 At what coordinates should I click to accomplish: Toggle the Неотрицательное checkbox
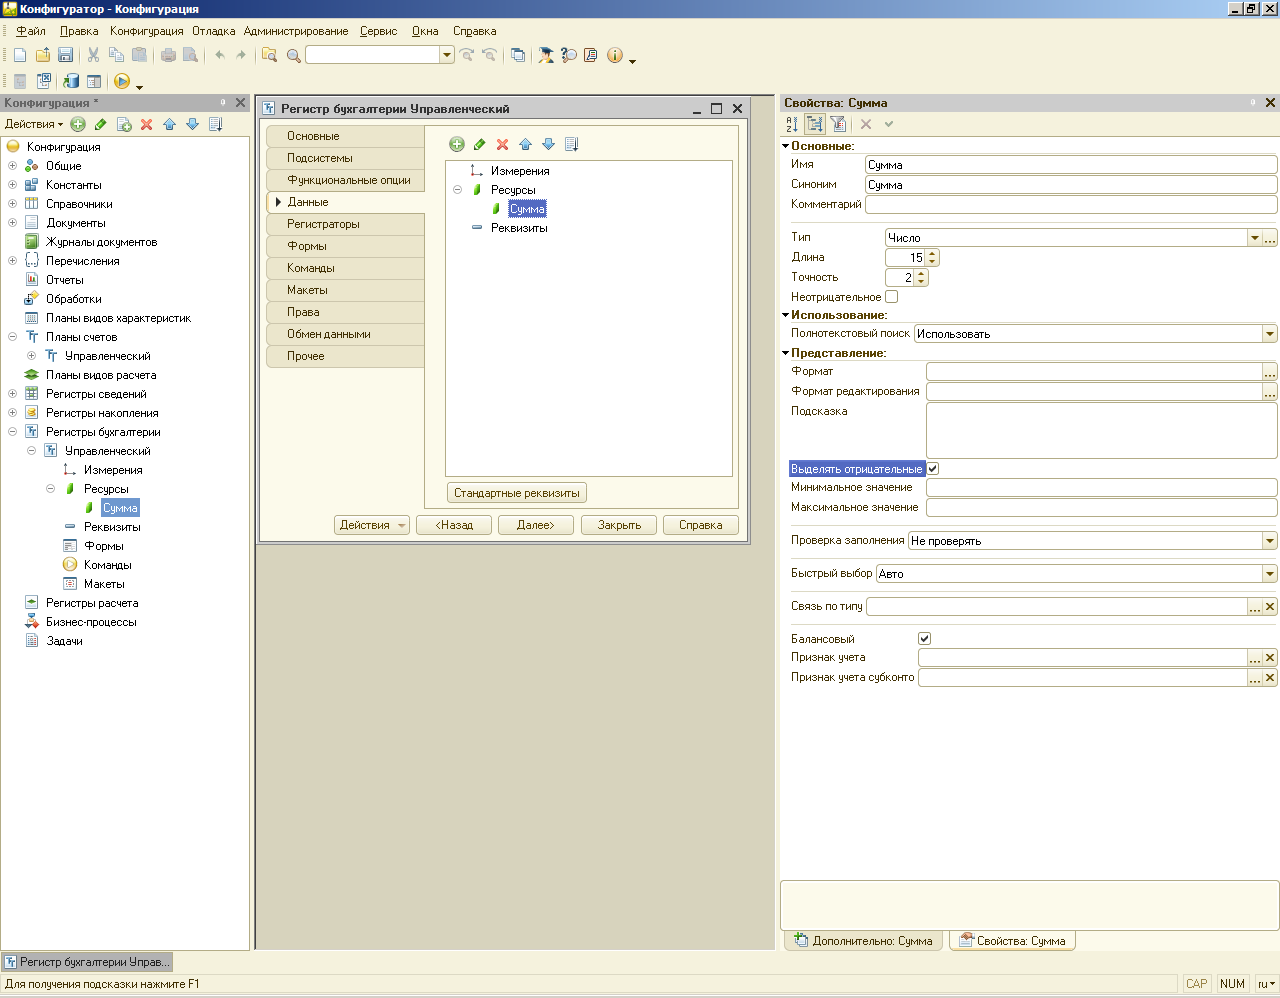click(x=891, y=297)
